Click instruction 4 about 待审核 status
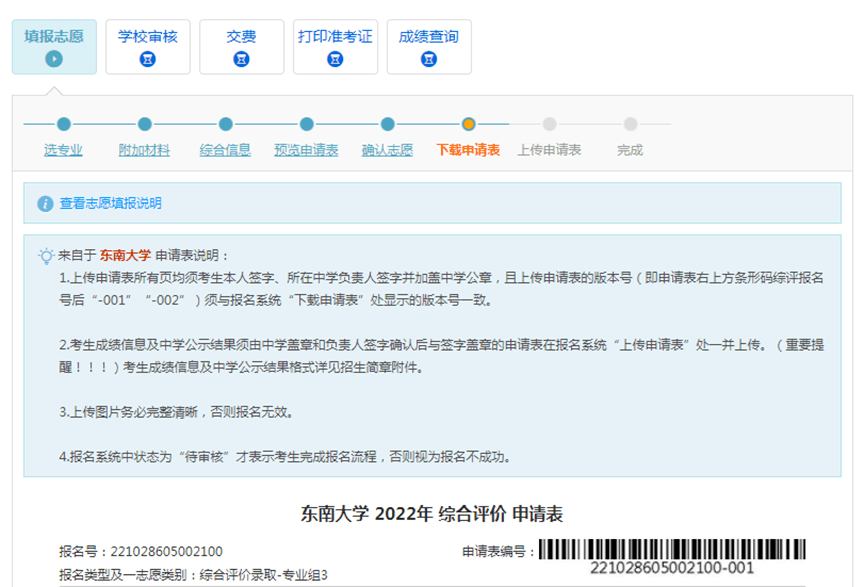Image resolution: width=864 pixels, height=587 pixels. (x=285, y=456)
